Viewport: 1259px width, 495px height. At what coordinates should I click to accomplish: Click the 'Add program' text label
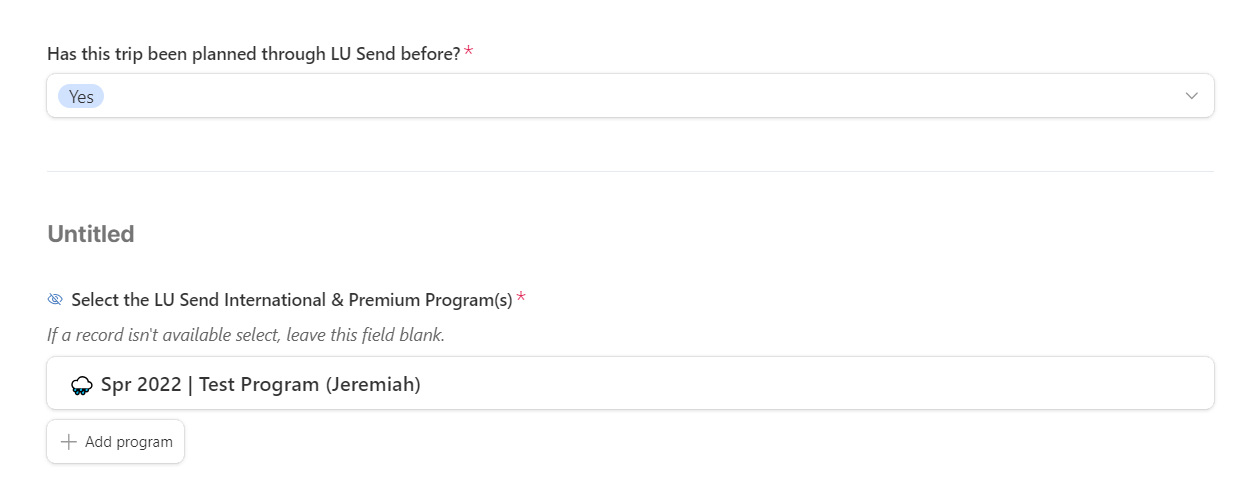(129, 442)
